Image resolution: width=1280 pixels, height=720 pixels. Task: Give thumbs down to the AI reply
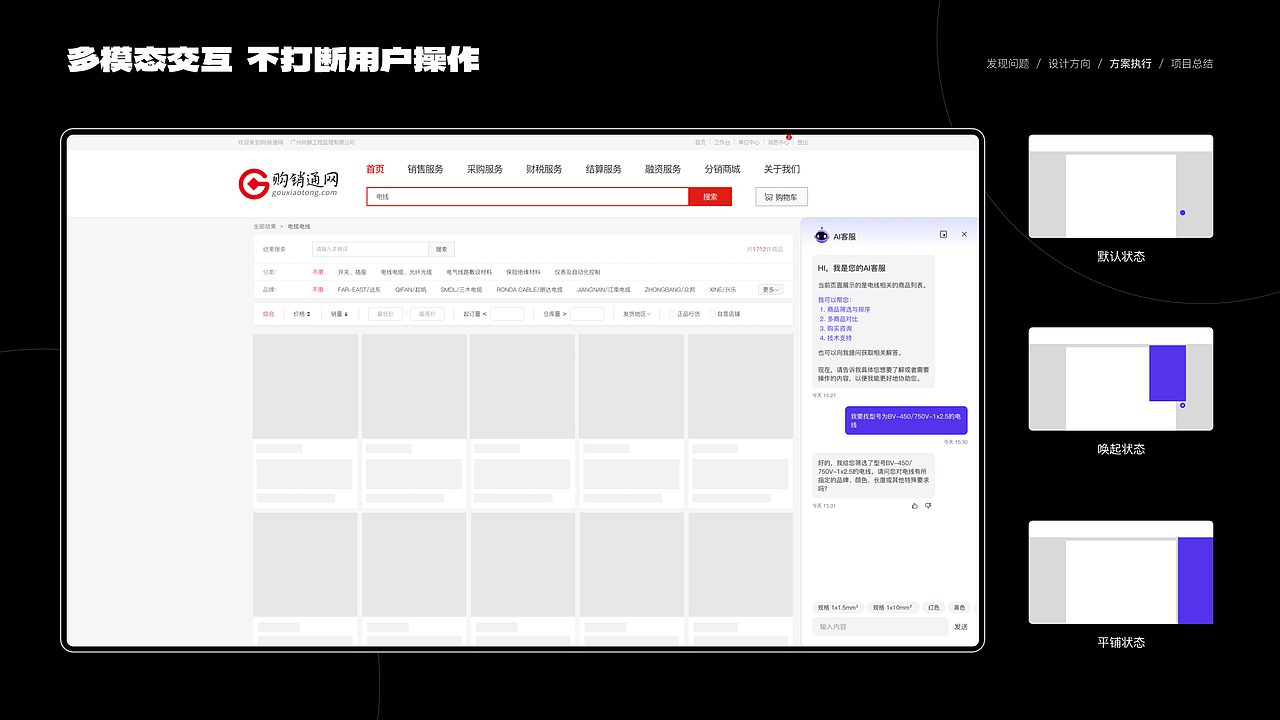point(928,506)
